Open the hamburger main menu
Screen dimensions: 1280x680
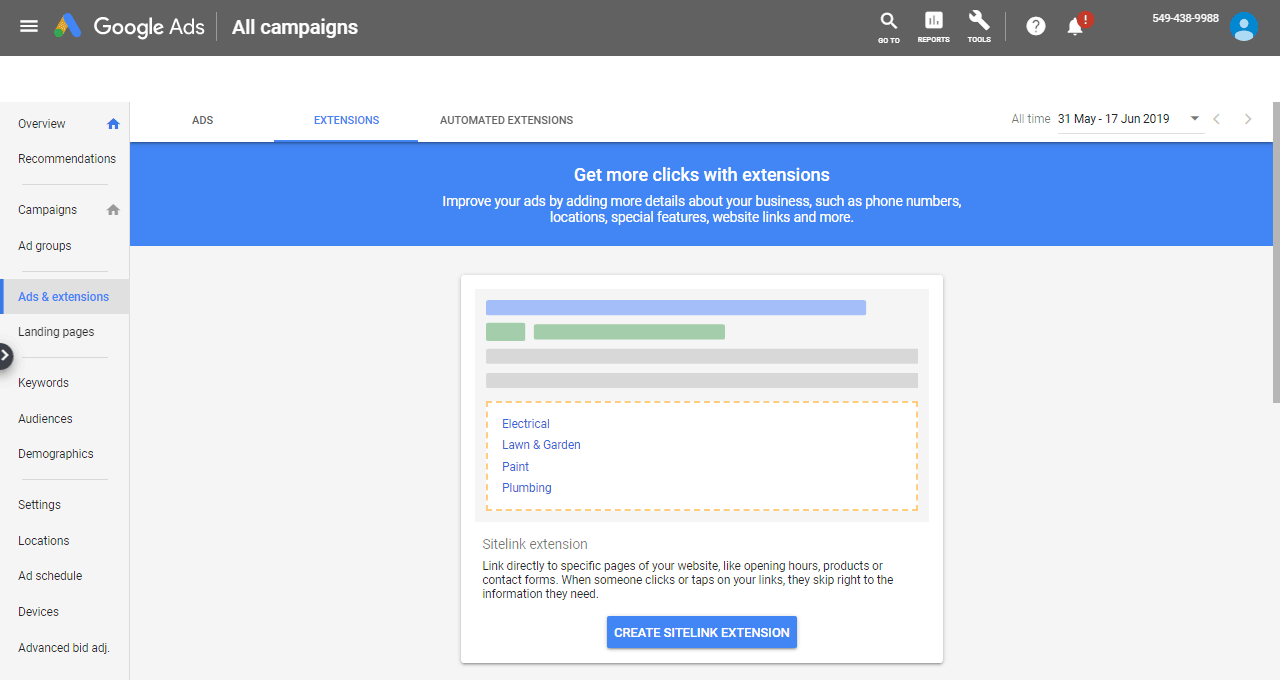[x=29, y=26]
